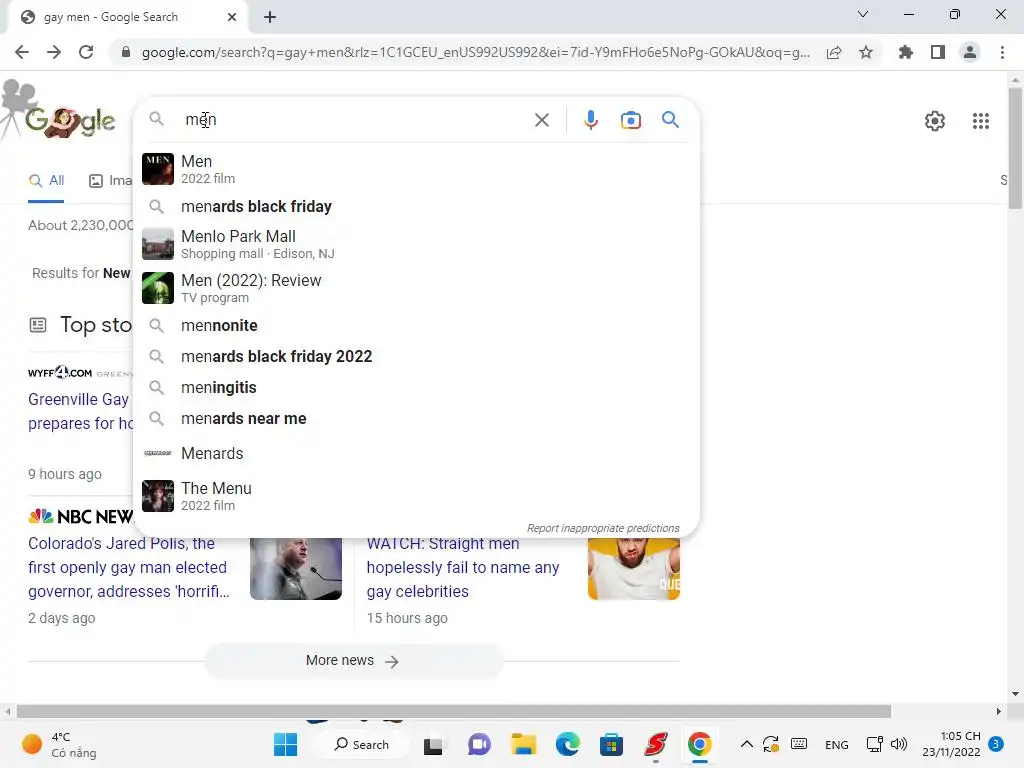Open the red S app on taskbar

pyautogui.click(x=656, y=744)
